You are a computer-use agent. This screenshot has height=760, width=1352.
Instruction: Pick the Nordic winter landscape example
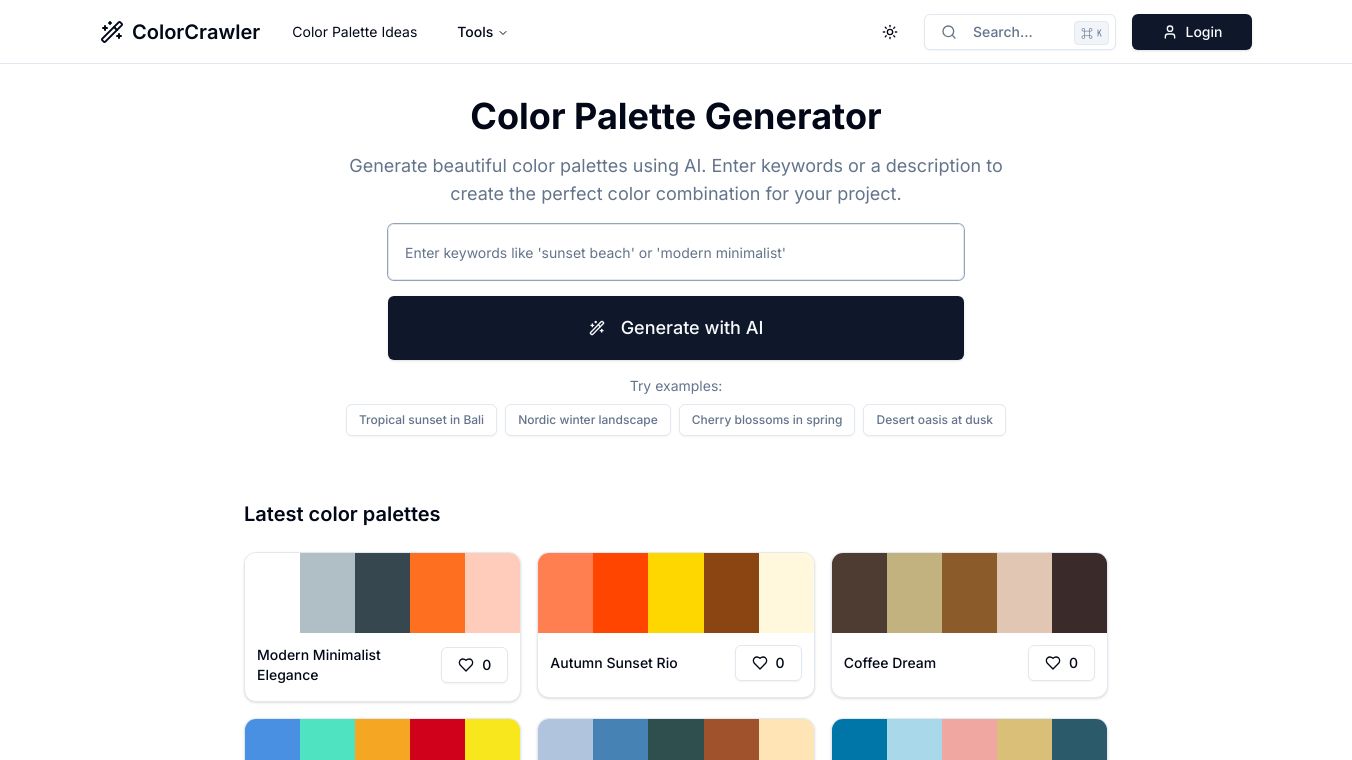click(588, 420)
